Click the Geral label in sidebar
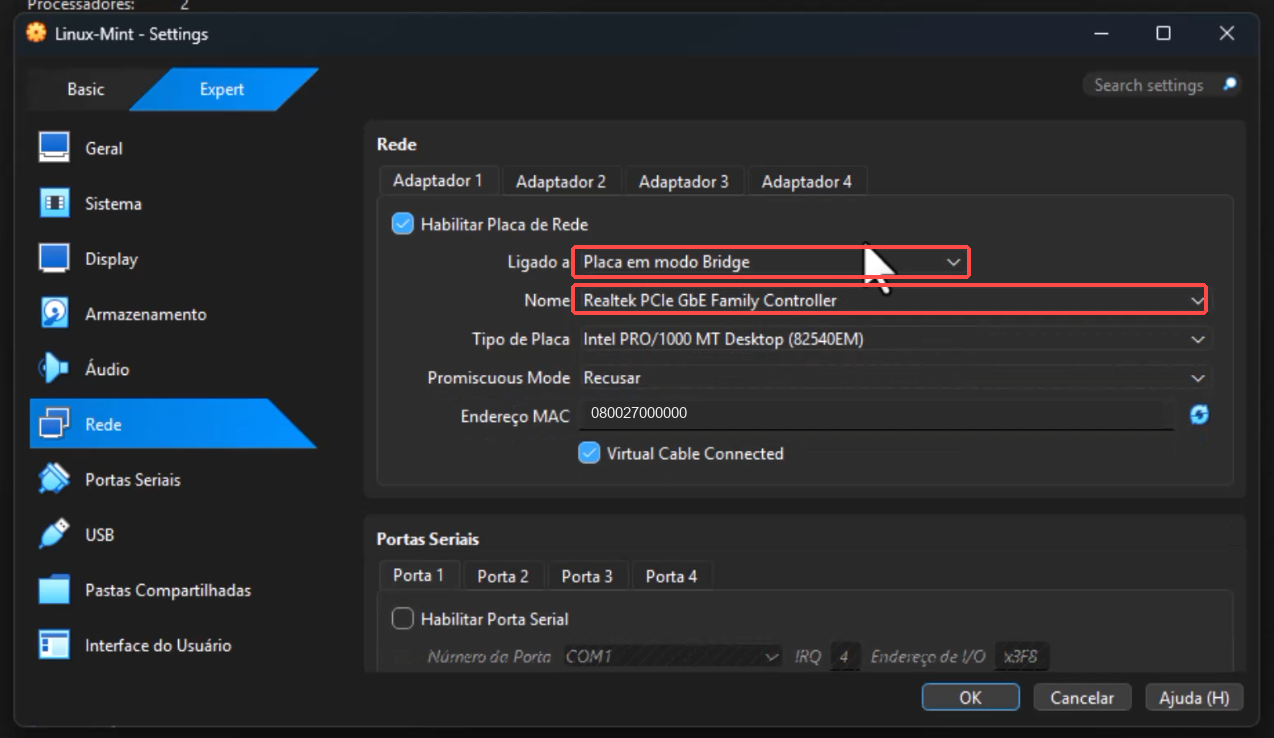Image resolution: width=1274 pixels, height=738 pixels. pos(104,148)
